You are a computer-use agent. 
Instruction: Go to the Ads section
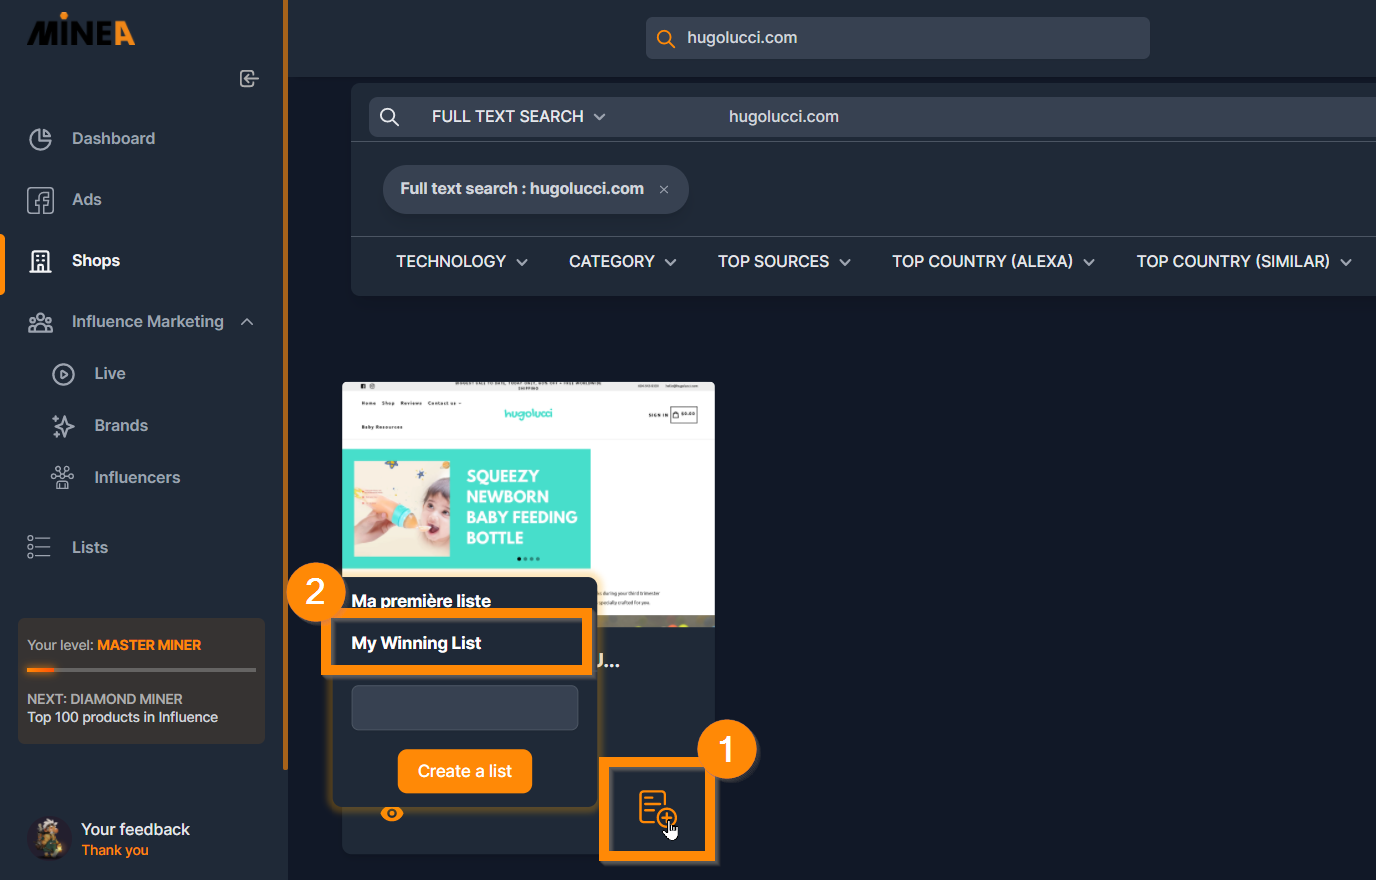87,200
